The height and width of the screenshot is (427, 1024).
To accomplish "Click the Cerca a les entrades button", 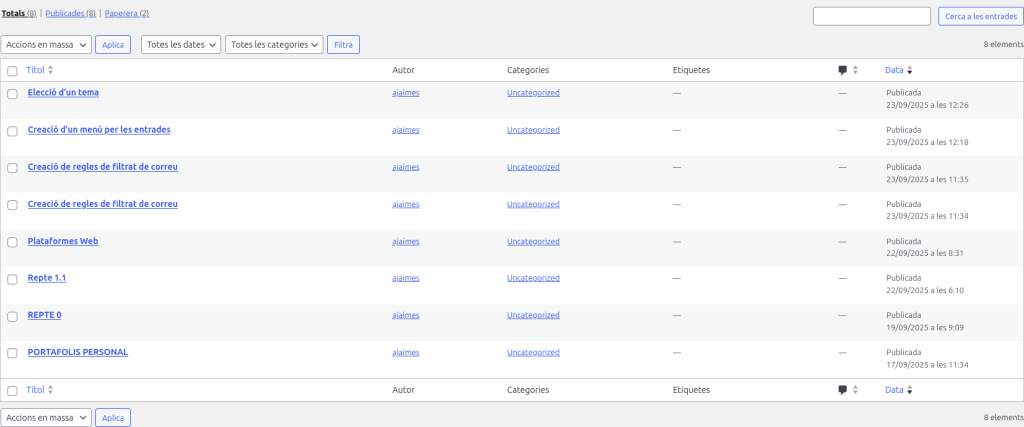I will [979, 16].
